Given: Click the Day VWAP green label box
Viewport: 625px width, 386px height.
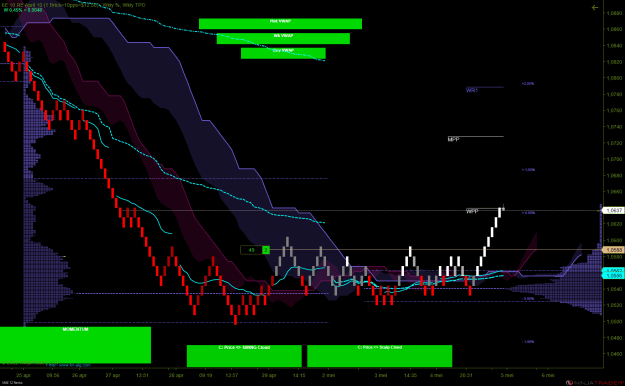Looking at the screenshot, I should (x=283, y=53).
